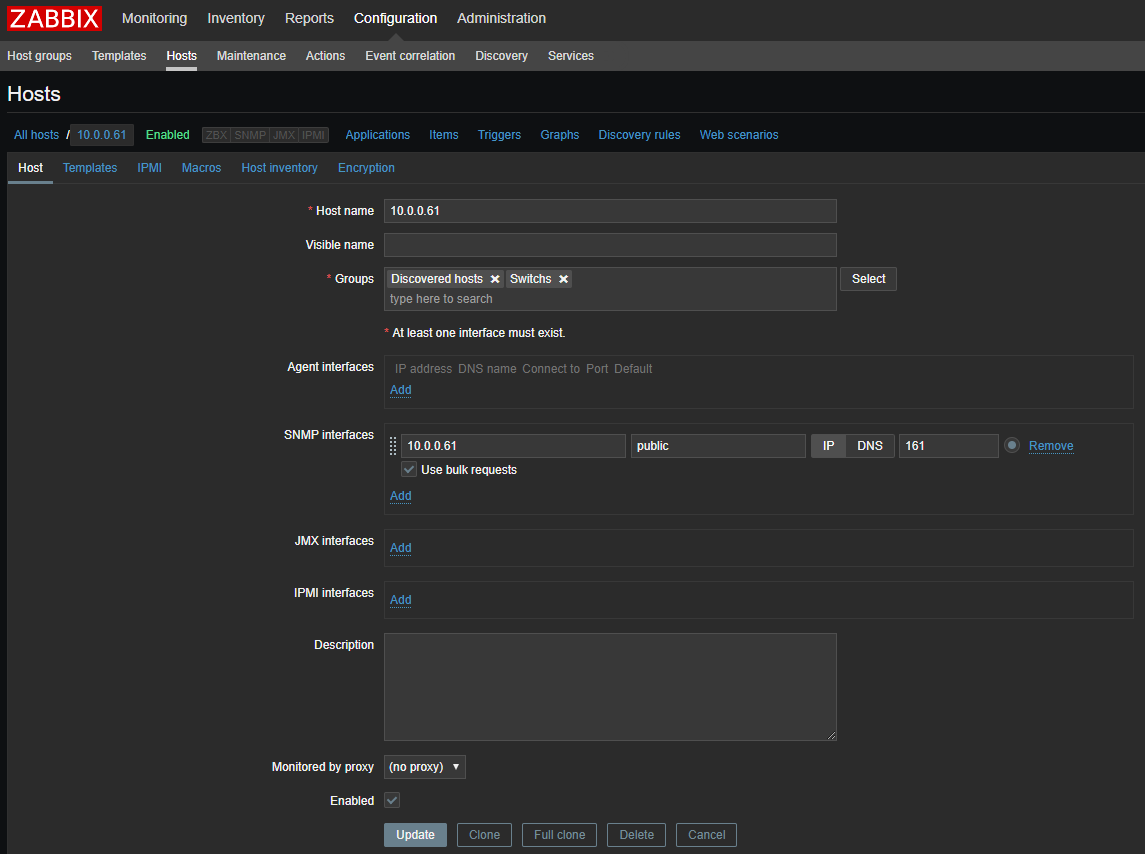Screen dimensions: 1145x854
Task: Click Remove link for SNMP interface
Action: (1051, 446)
